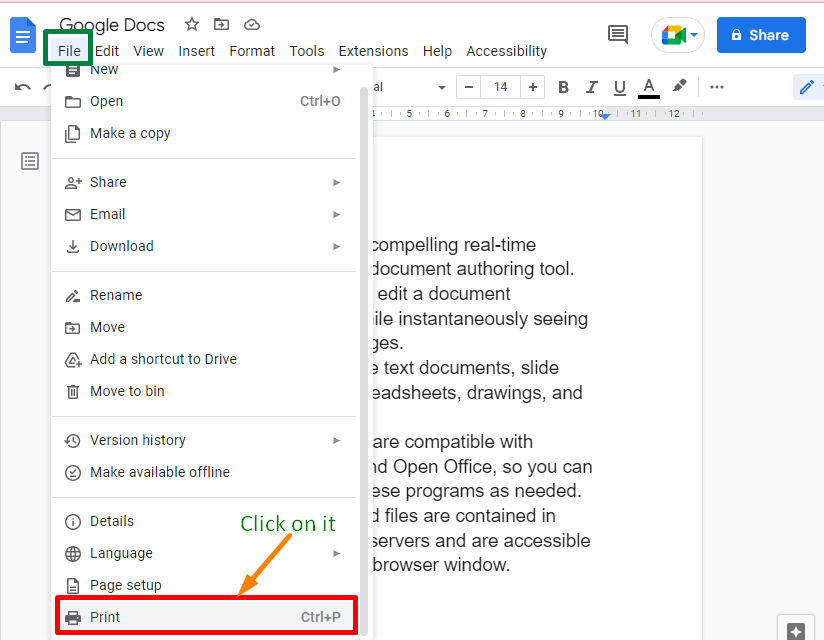Open the Help menu
Image resolution: width=824 pixels, height=640 pixels.
click(x=437, y=51)
